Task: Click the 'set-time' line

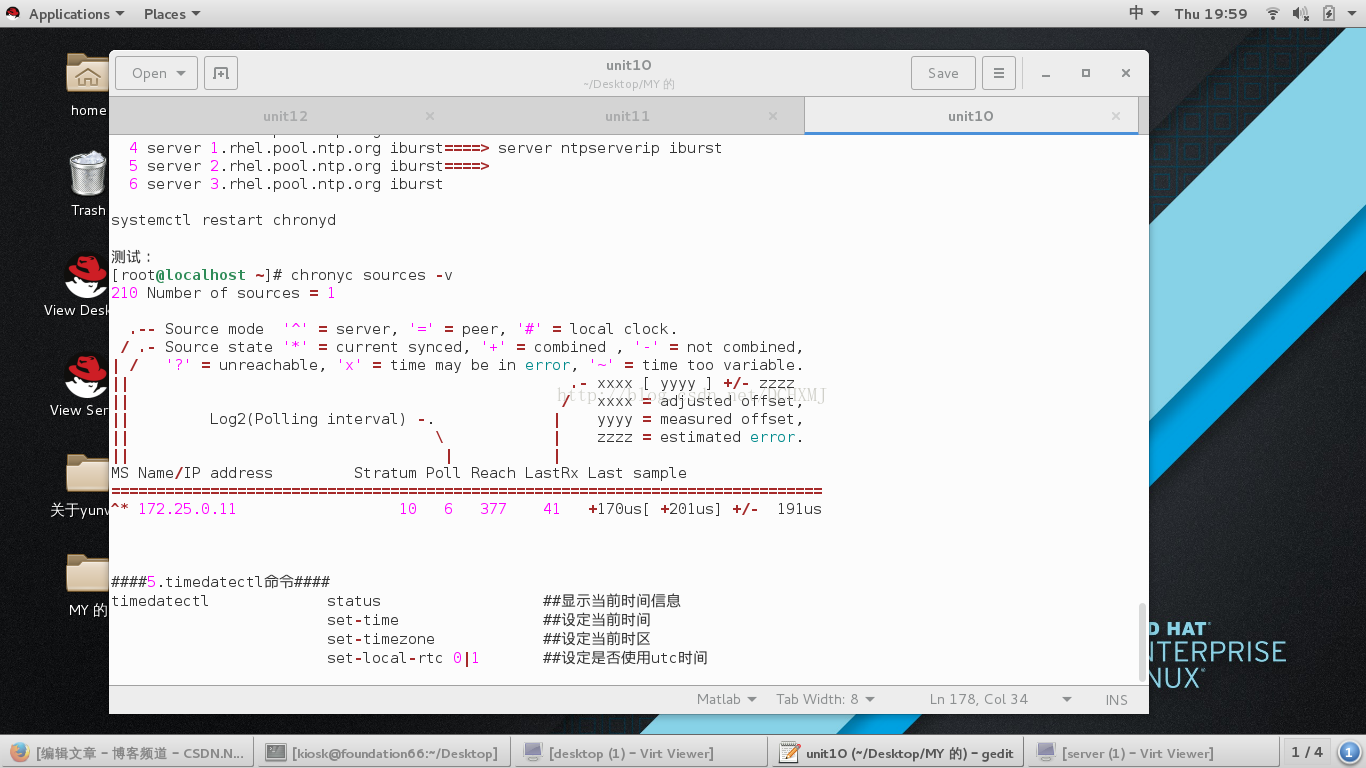Action: (x=363, y=621)
